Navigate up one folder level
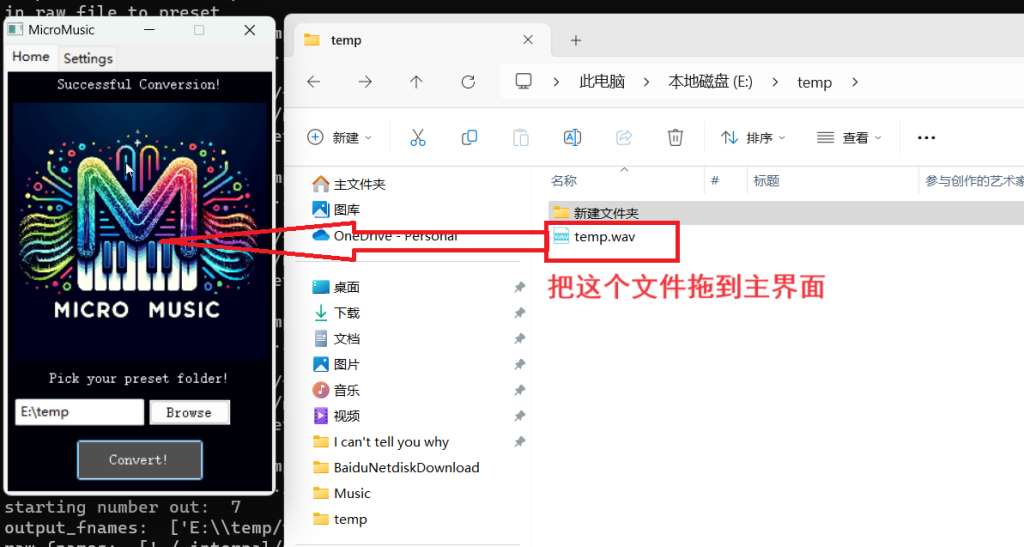 (x=416, y=82)
